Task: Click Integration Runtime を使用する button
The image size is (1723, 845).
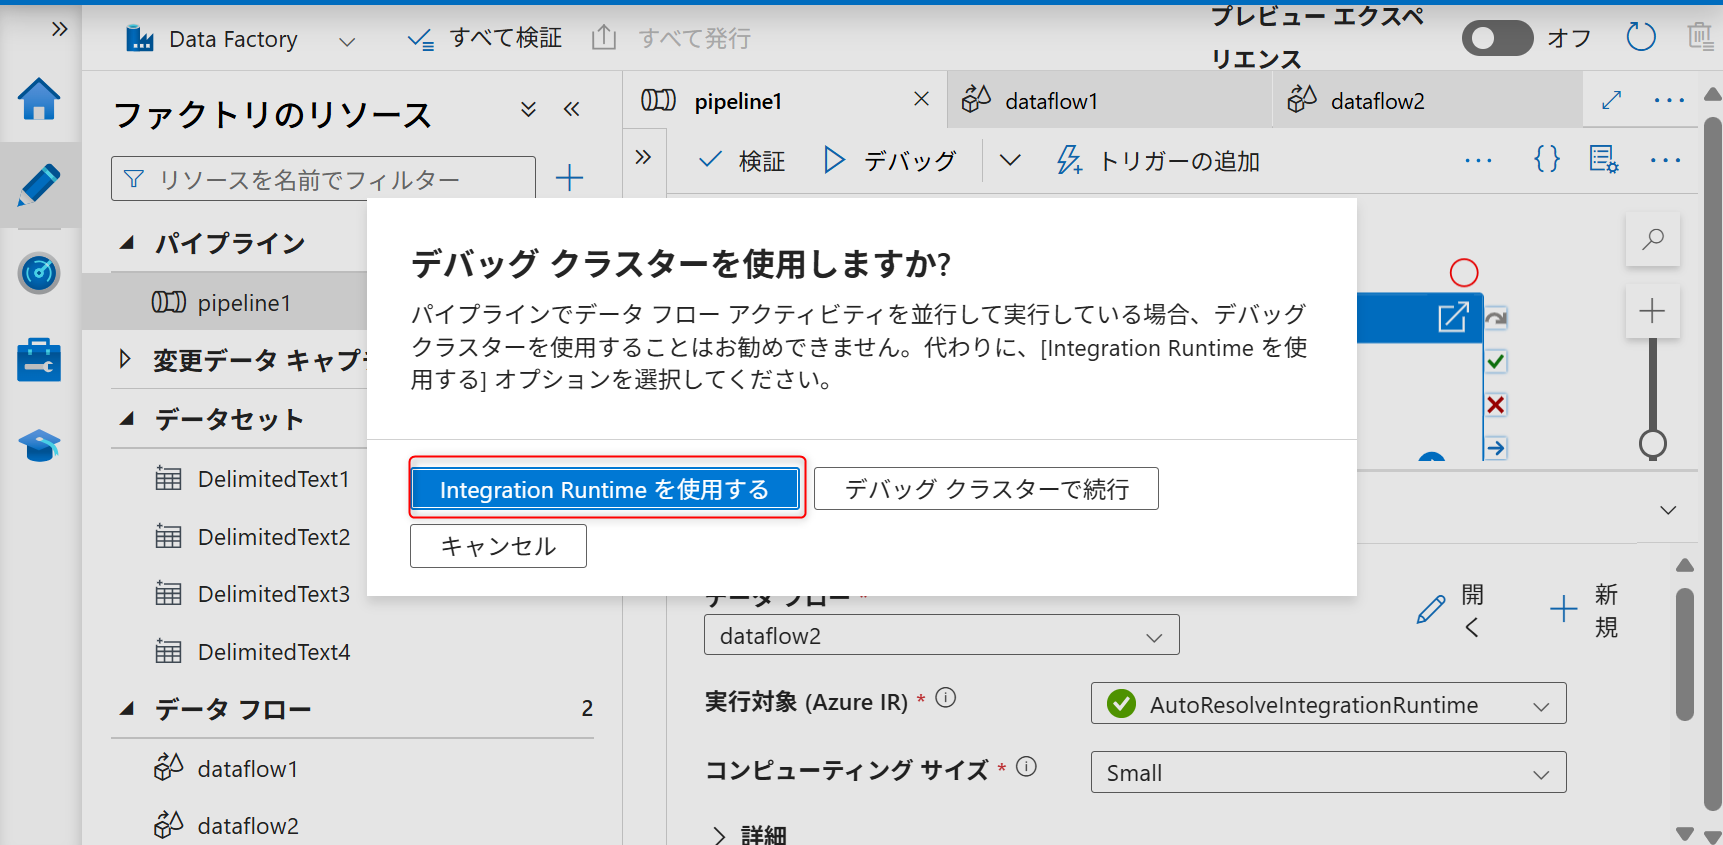Action: coord(605,489)
